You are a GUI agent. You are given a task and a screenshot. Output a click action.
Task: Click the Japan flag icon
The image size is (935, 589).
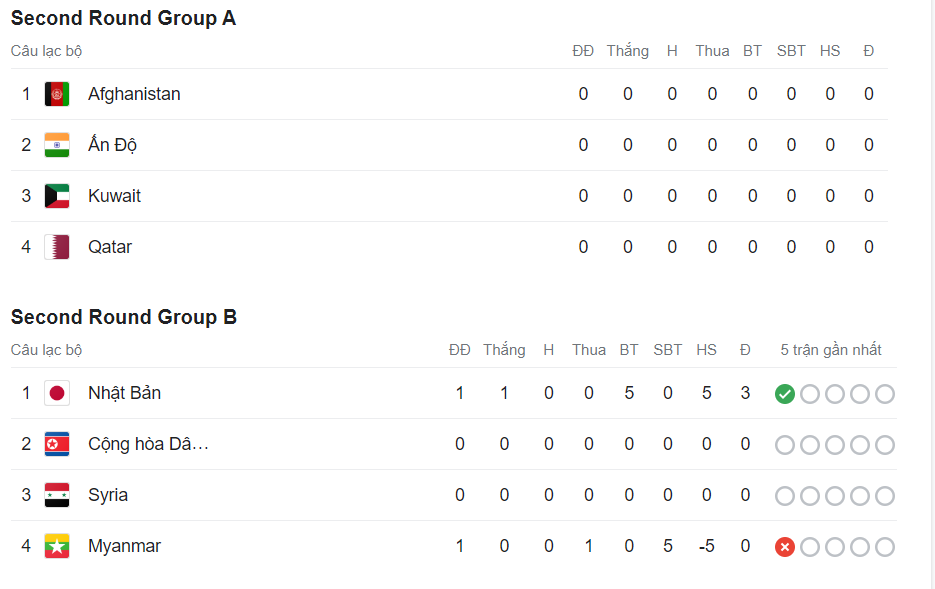(x=57, y=393)
